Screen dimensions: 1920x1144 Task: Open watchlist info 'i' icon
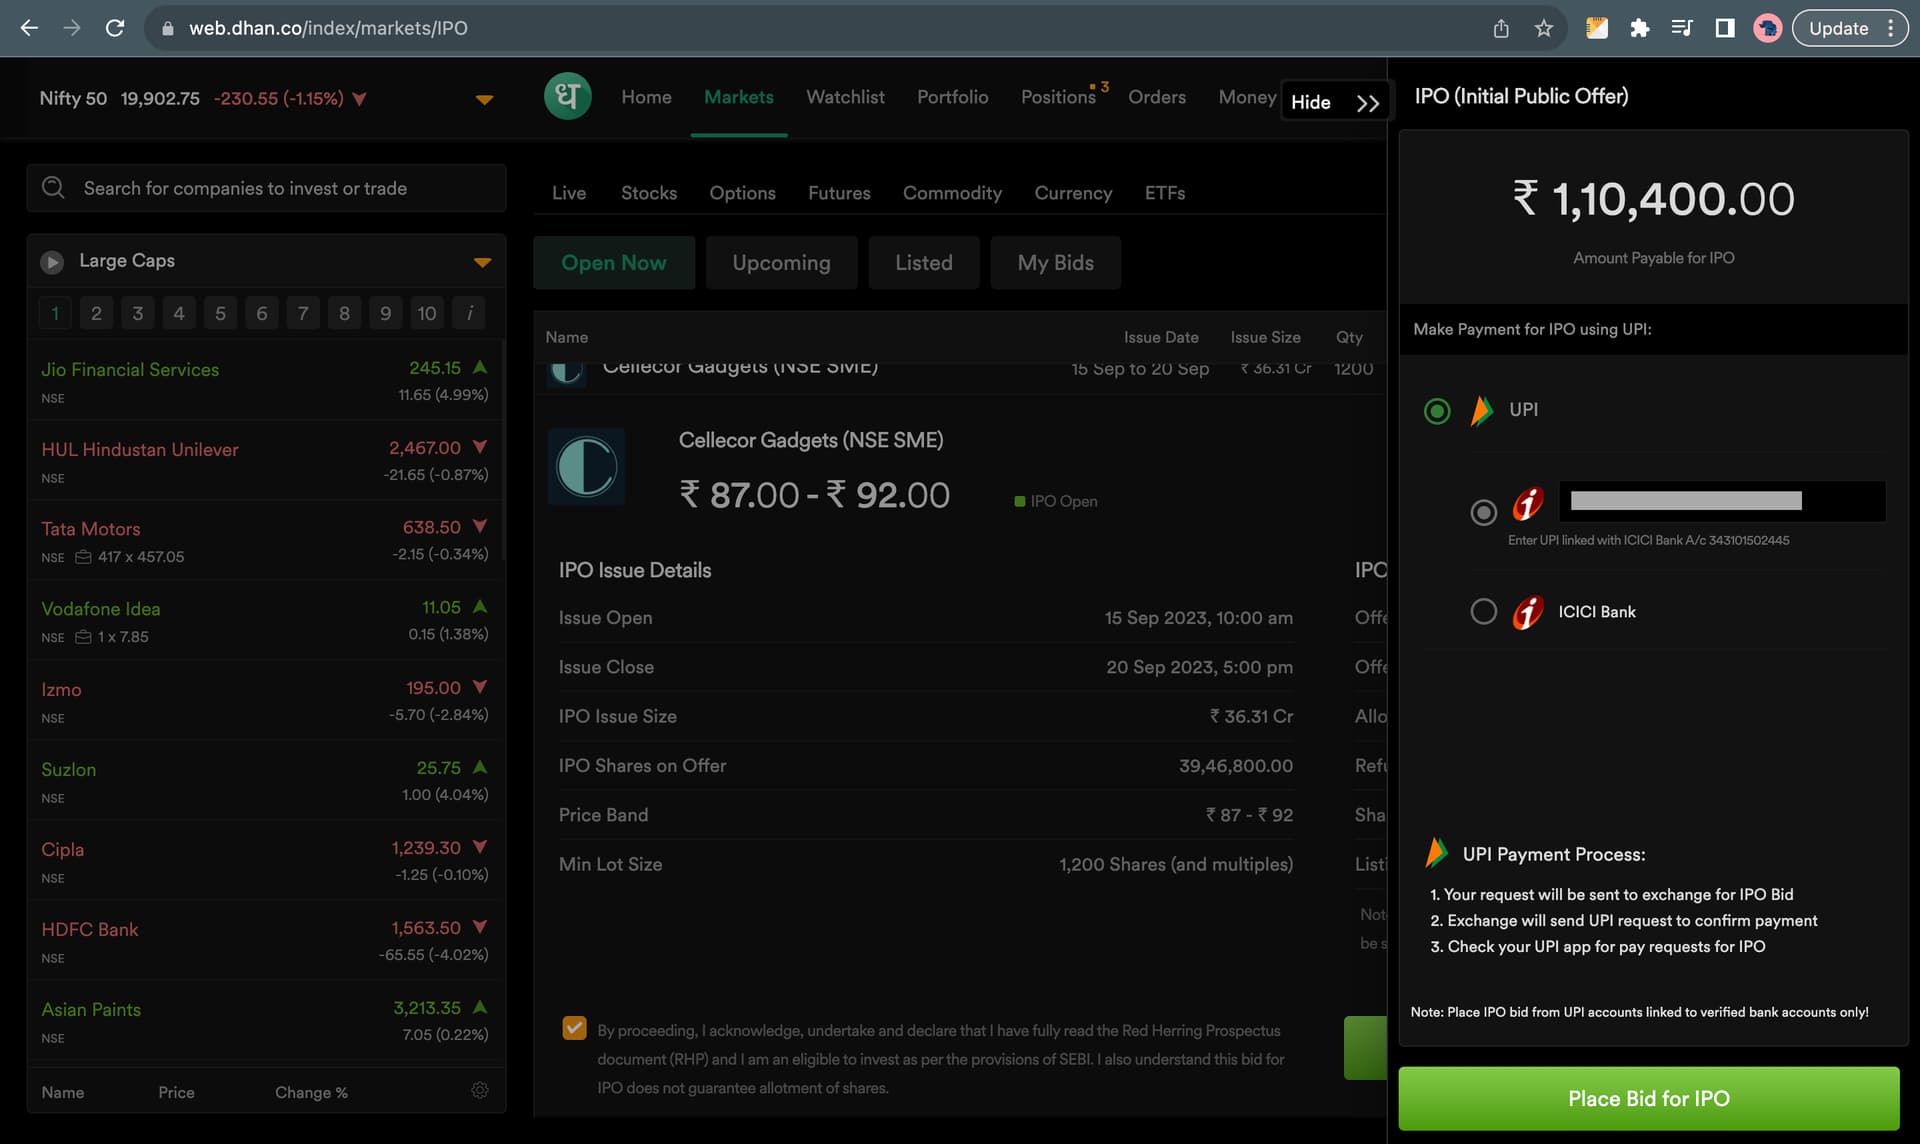(469, 313)
